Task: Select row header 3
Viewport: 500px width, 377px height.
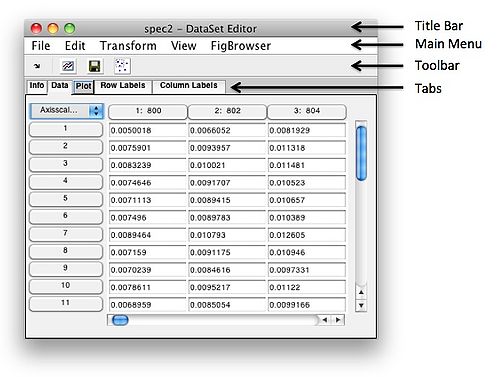Action: 66,164
